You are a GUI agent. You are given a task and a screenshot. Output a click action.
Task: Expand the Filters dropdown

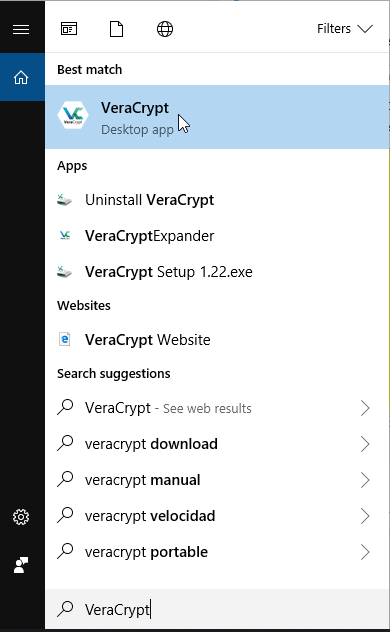tap(344, 29)
